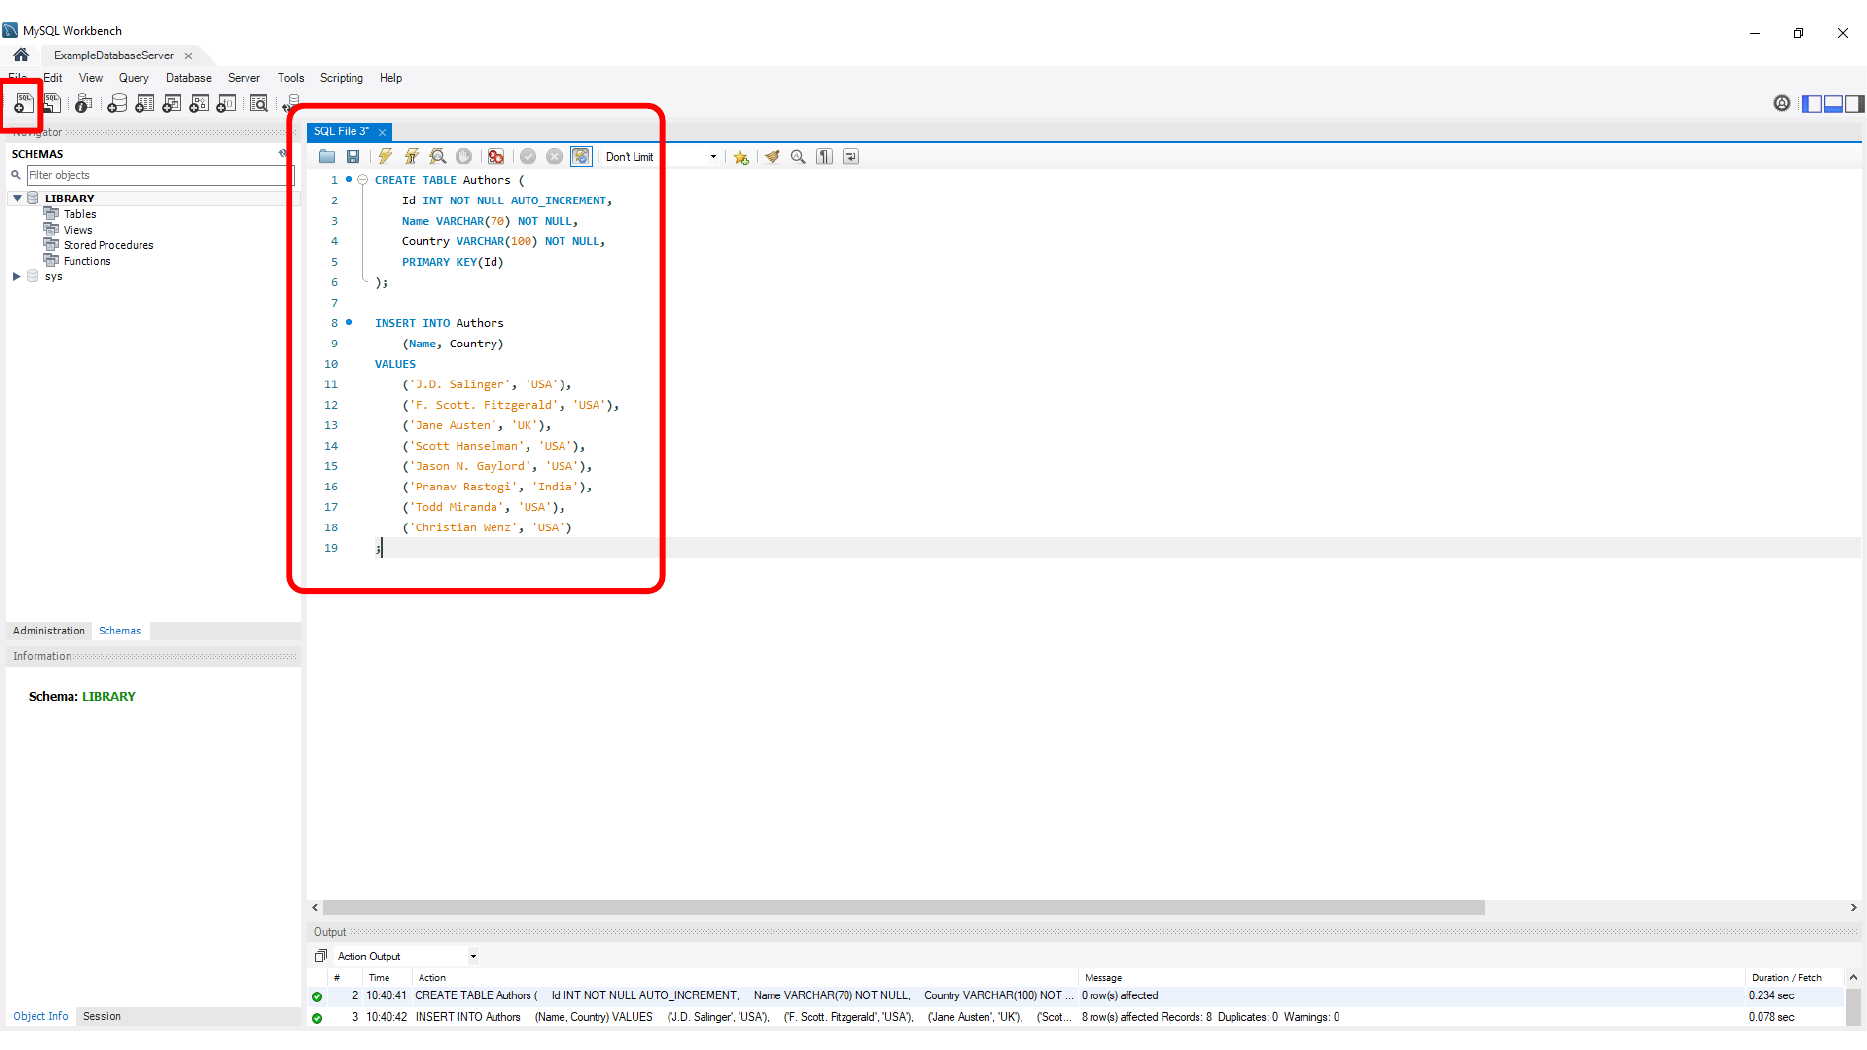This screenshot has height=1050, width=1867.
Task: Open the find panel magnifier icon
Action: tap(798, 156)
